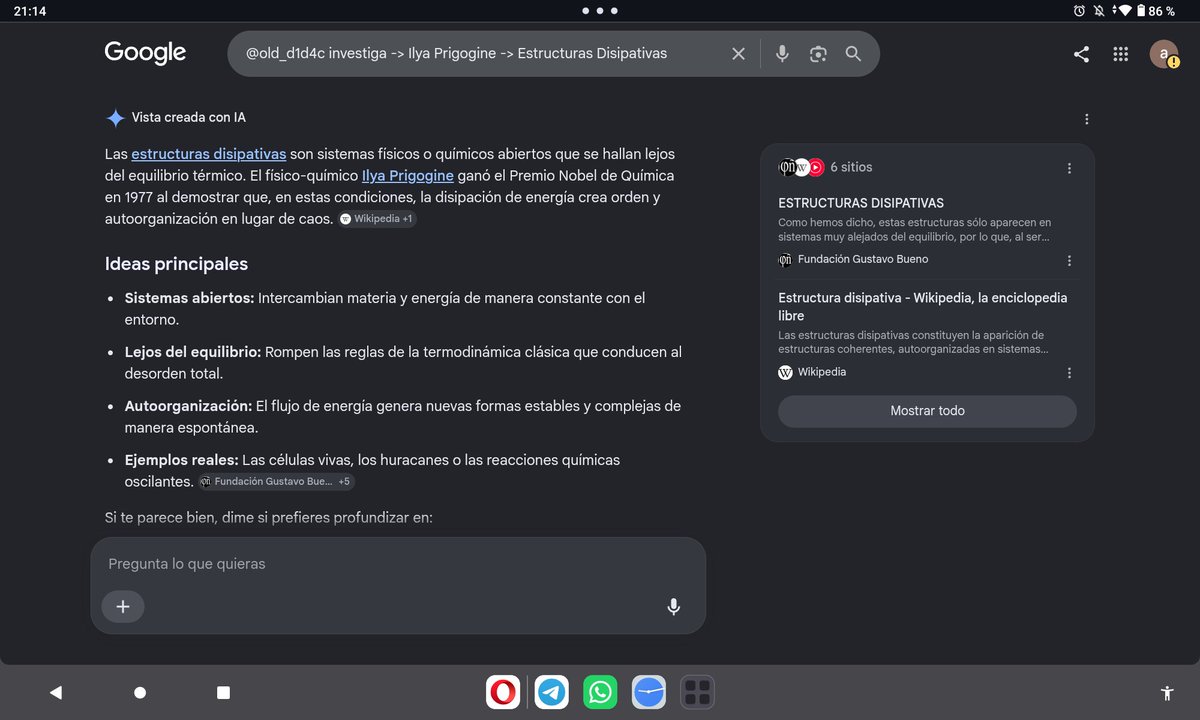Tap the Fundación Gustavo Bueno source label
Screen dimensions: 1200x720
[x=862, y=259]
